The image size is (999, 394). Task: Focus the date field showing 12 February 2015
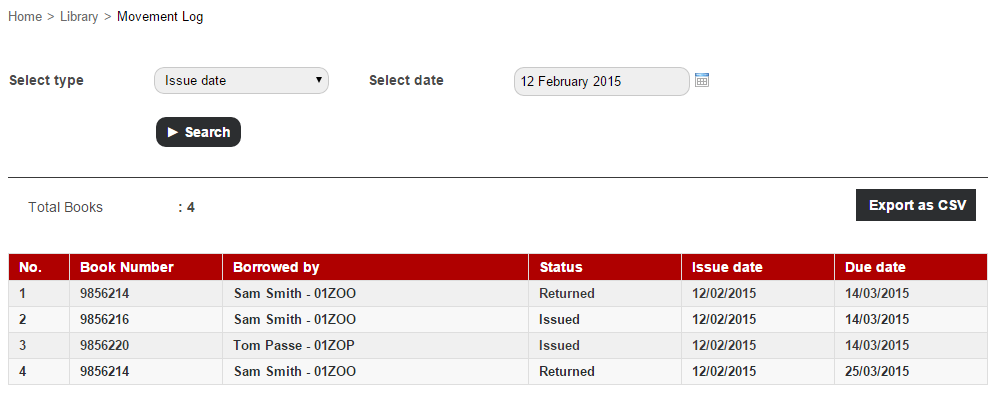pyautogui.click(x=601, y=82)
